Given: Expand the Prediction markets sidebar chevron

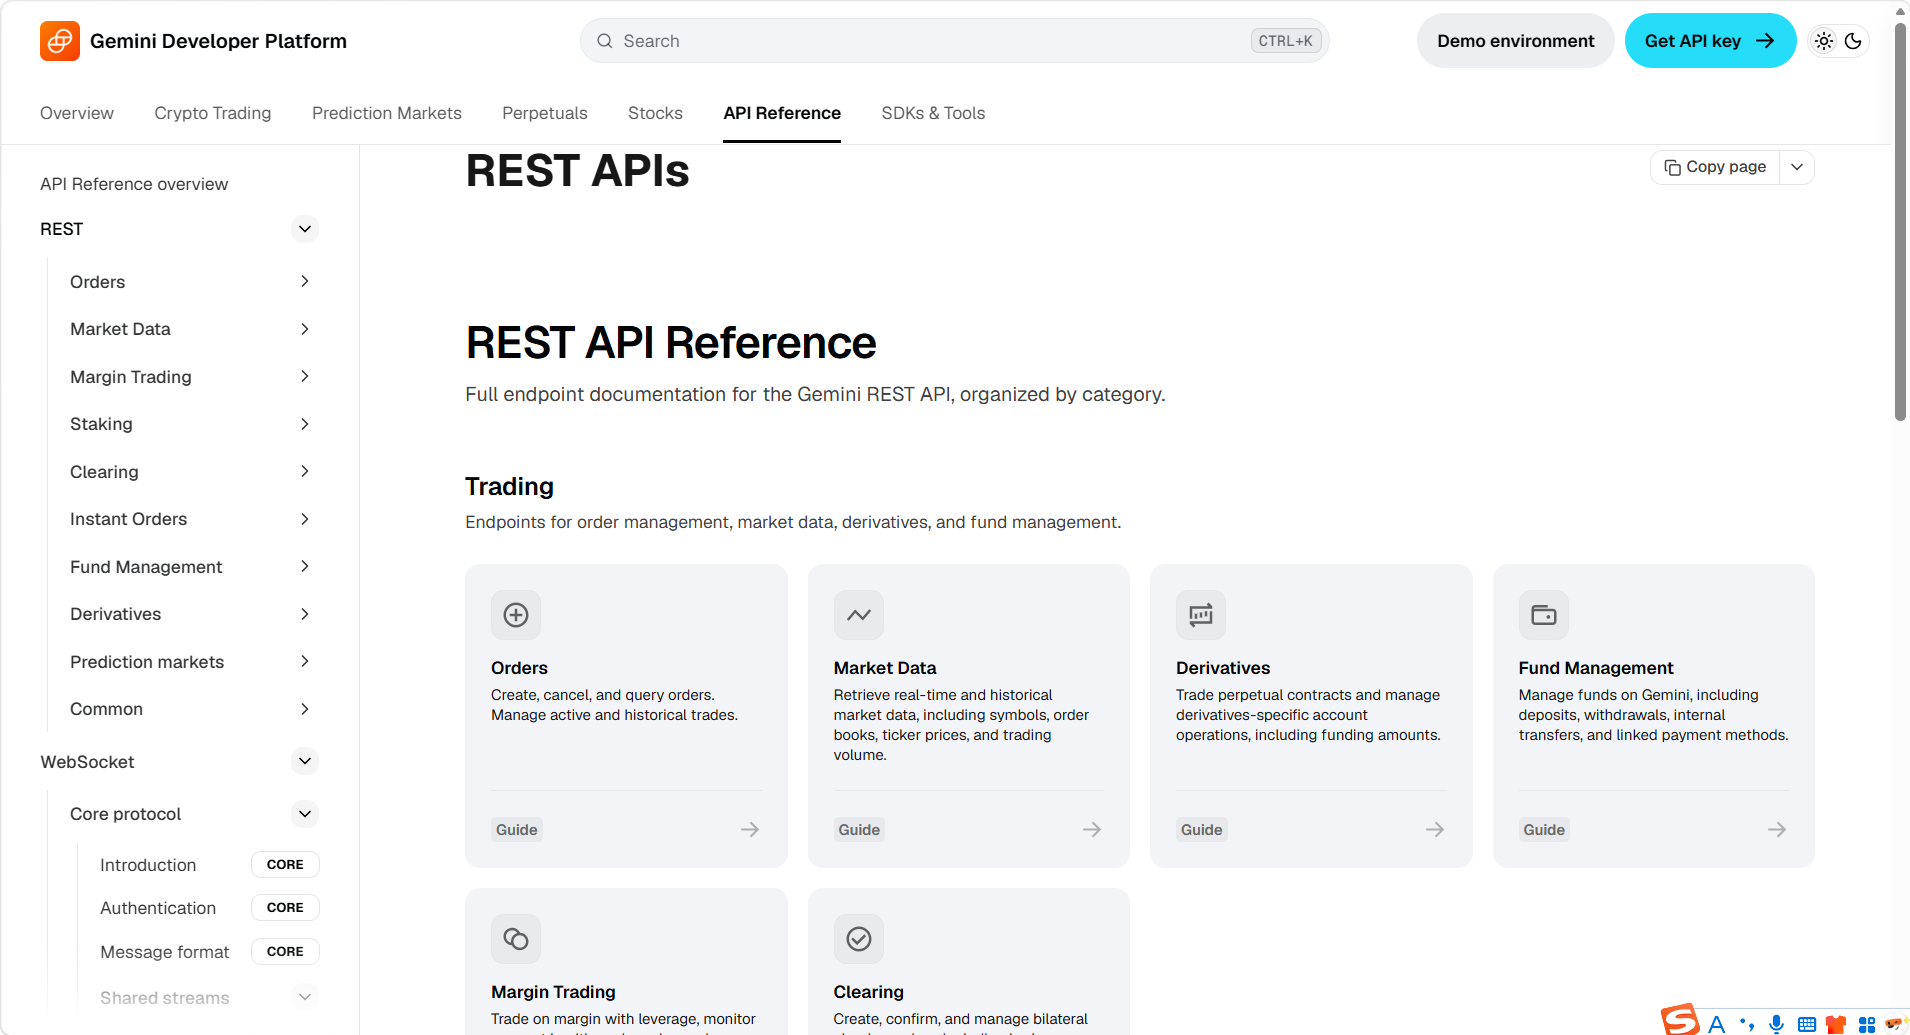Looking at the screenshot, I should (x=305, y=661).
